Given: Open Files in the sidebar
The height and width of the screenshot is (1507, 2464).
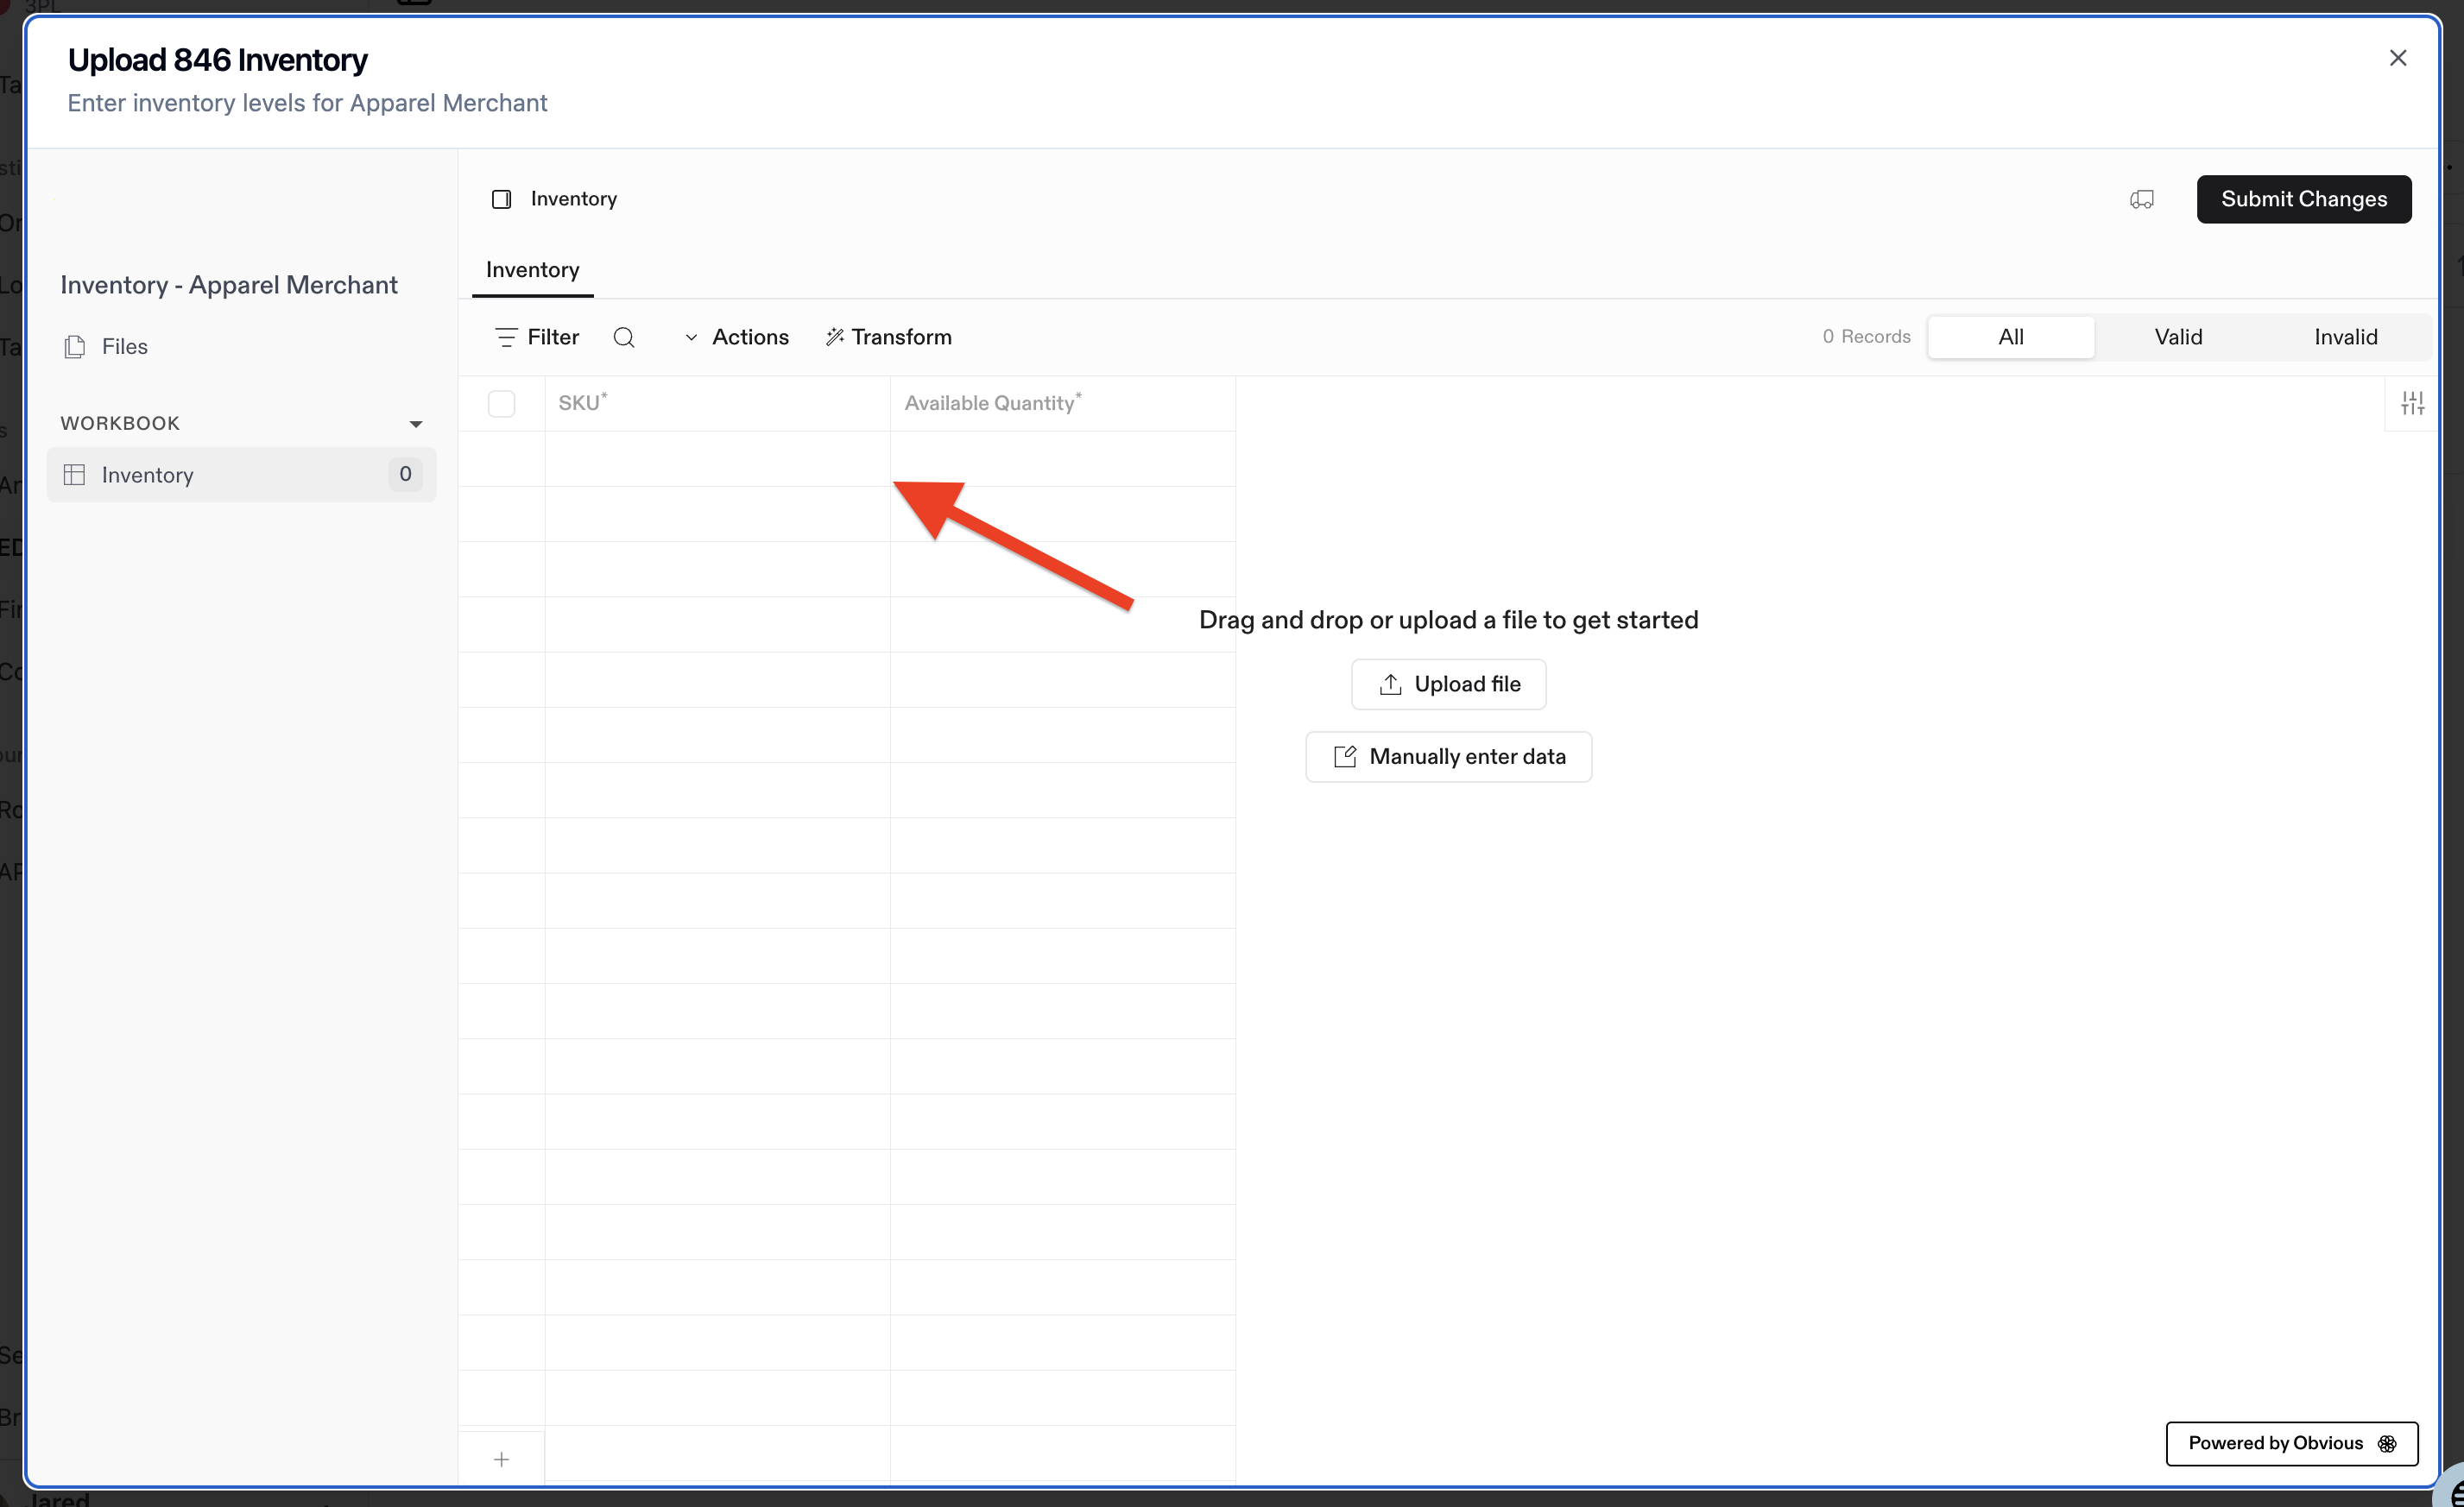Looking at the screenshot, I should [105, 347].
